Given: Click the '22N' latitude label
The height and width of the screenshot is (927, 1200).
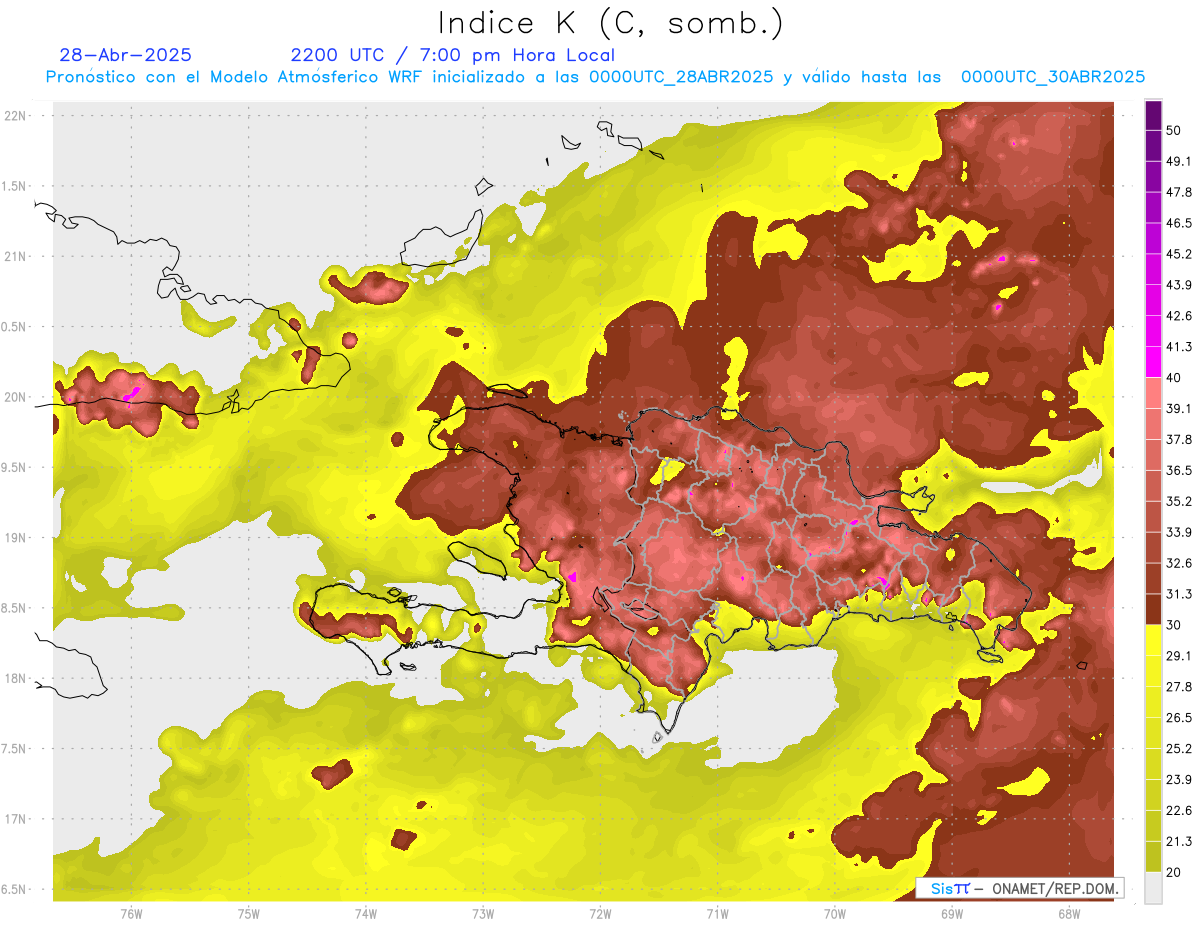Looking at the screenshot, I should [x=17, y=115].
